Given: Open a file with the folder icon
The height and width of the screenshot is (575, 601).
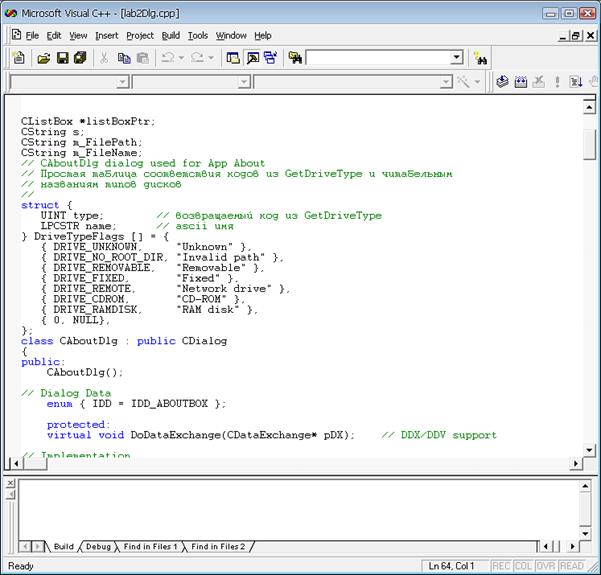Looking at the screenshot, I should coord(44,58).
